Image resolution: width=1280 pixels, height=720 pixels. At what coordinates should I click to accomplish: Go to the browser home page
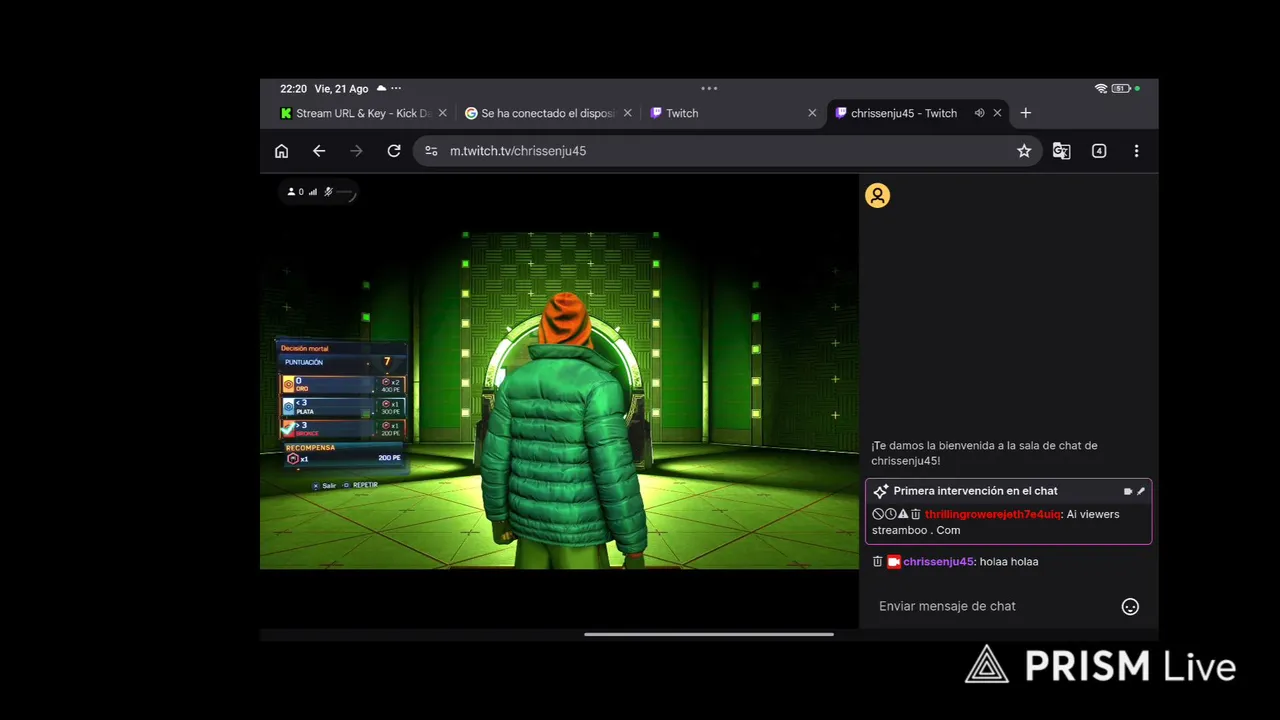click(x=281, y=151)
